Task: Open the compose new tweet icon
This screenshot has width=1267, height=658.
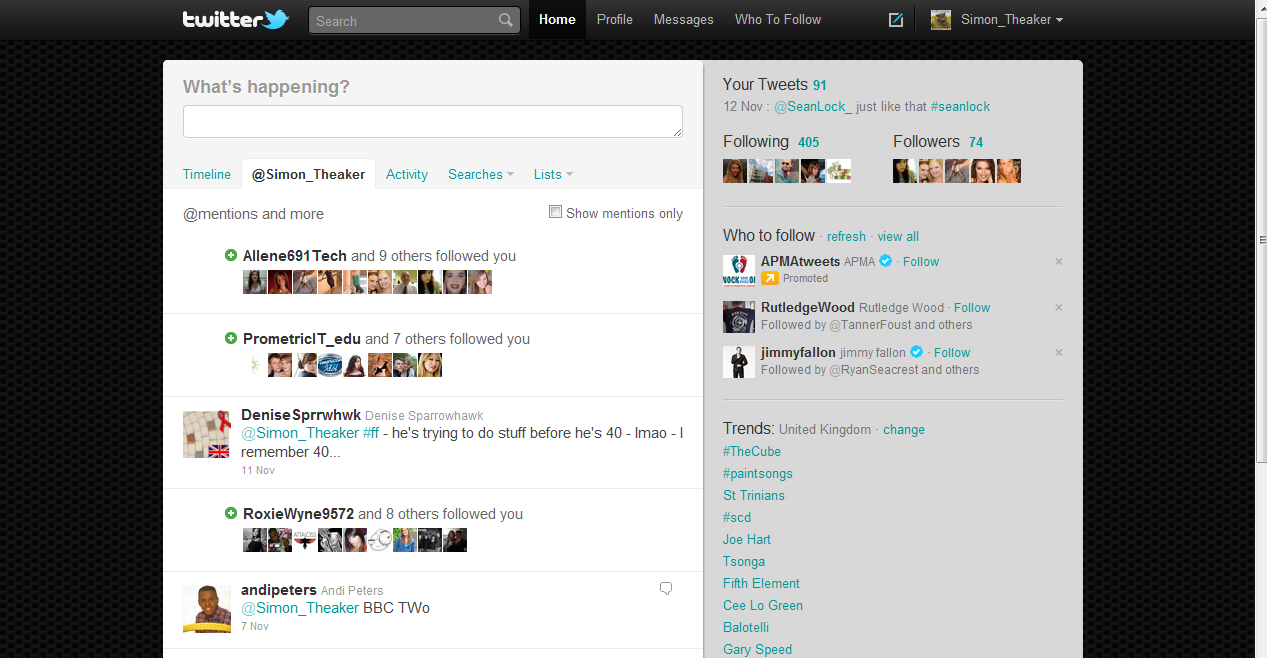Action: pyautogui.click(x=896, y=19)
